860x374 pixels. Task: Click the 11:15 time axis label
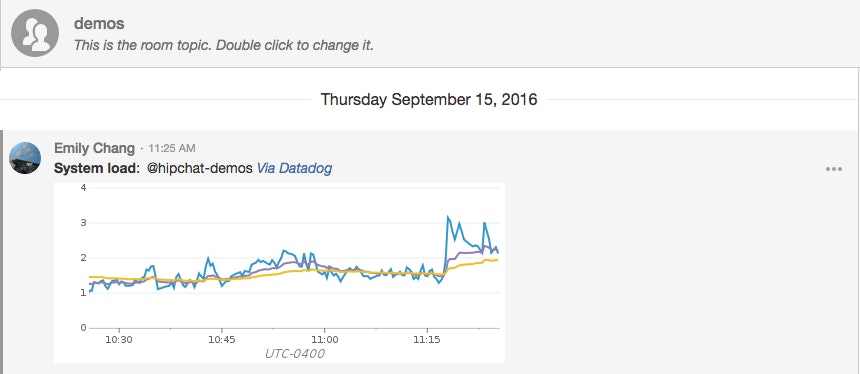tap(427, 339)
